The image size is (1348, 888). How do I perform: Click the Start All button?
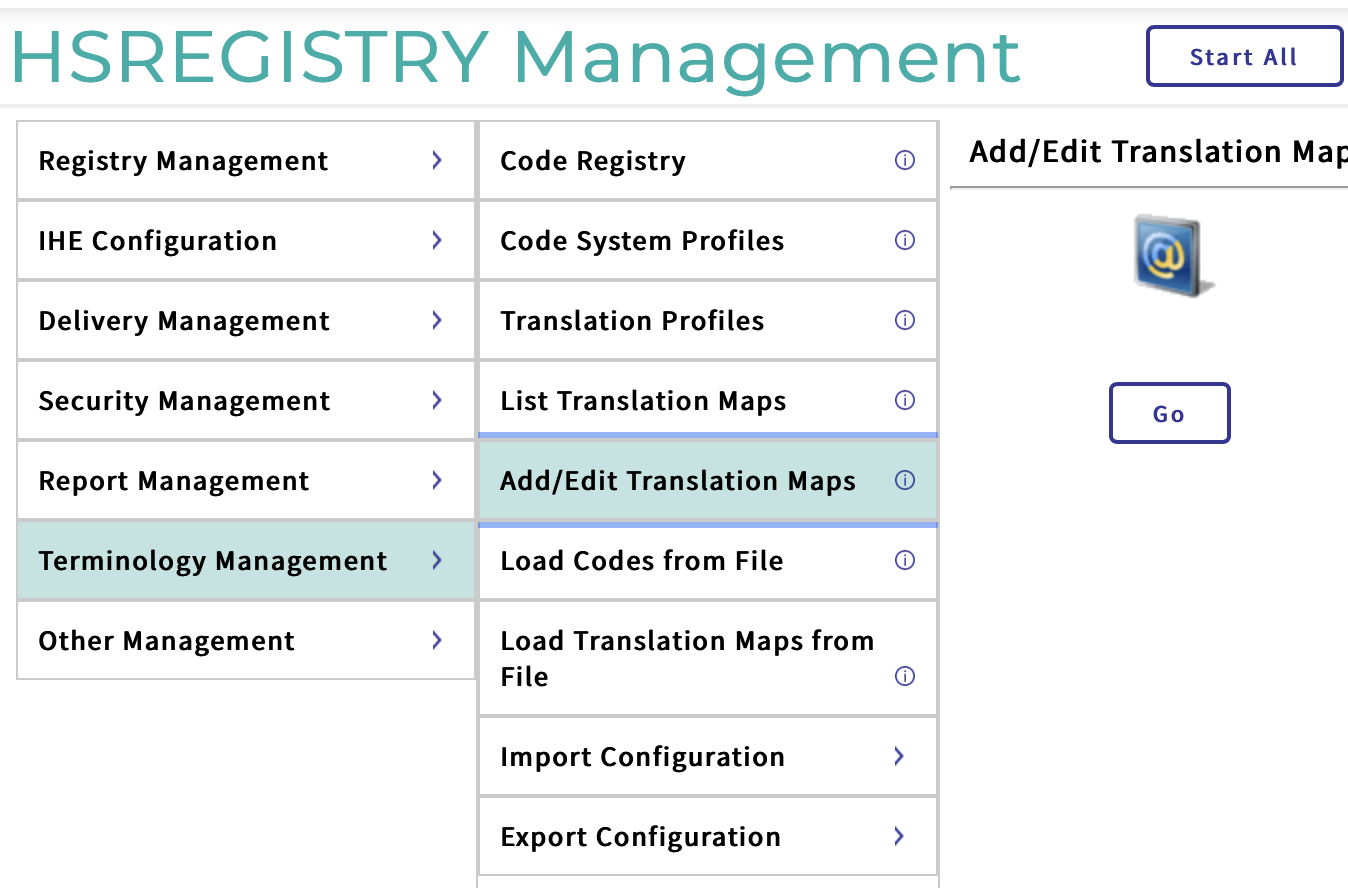point(1243,57)
